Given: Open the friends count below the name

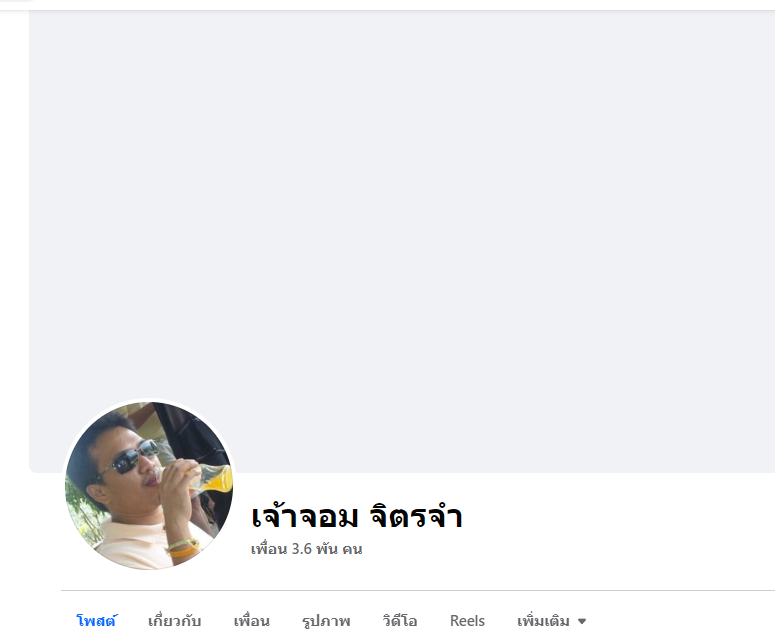Looking at the screenshot, I should (x=306, y=549).
